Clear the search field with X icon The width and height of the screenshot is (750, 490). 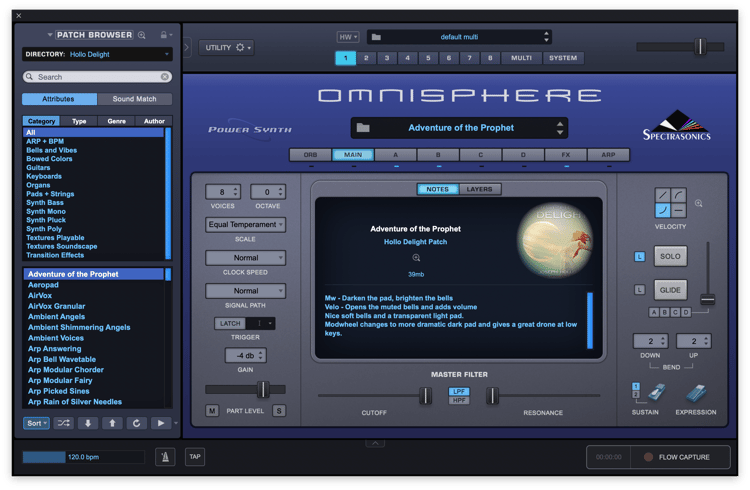[165, 77]
